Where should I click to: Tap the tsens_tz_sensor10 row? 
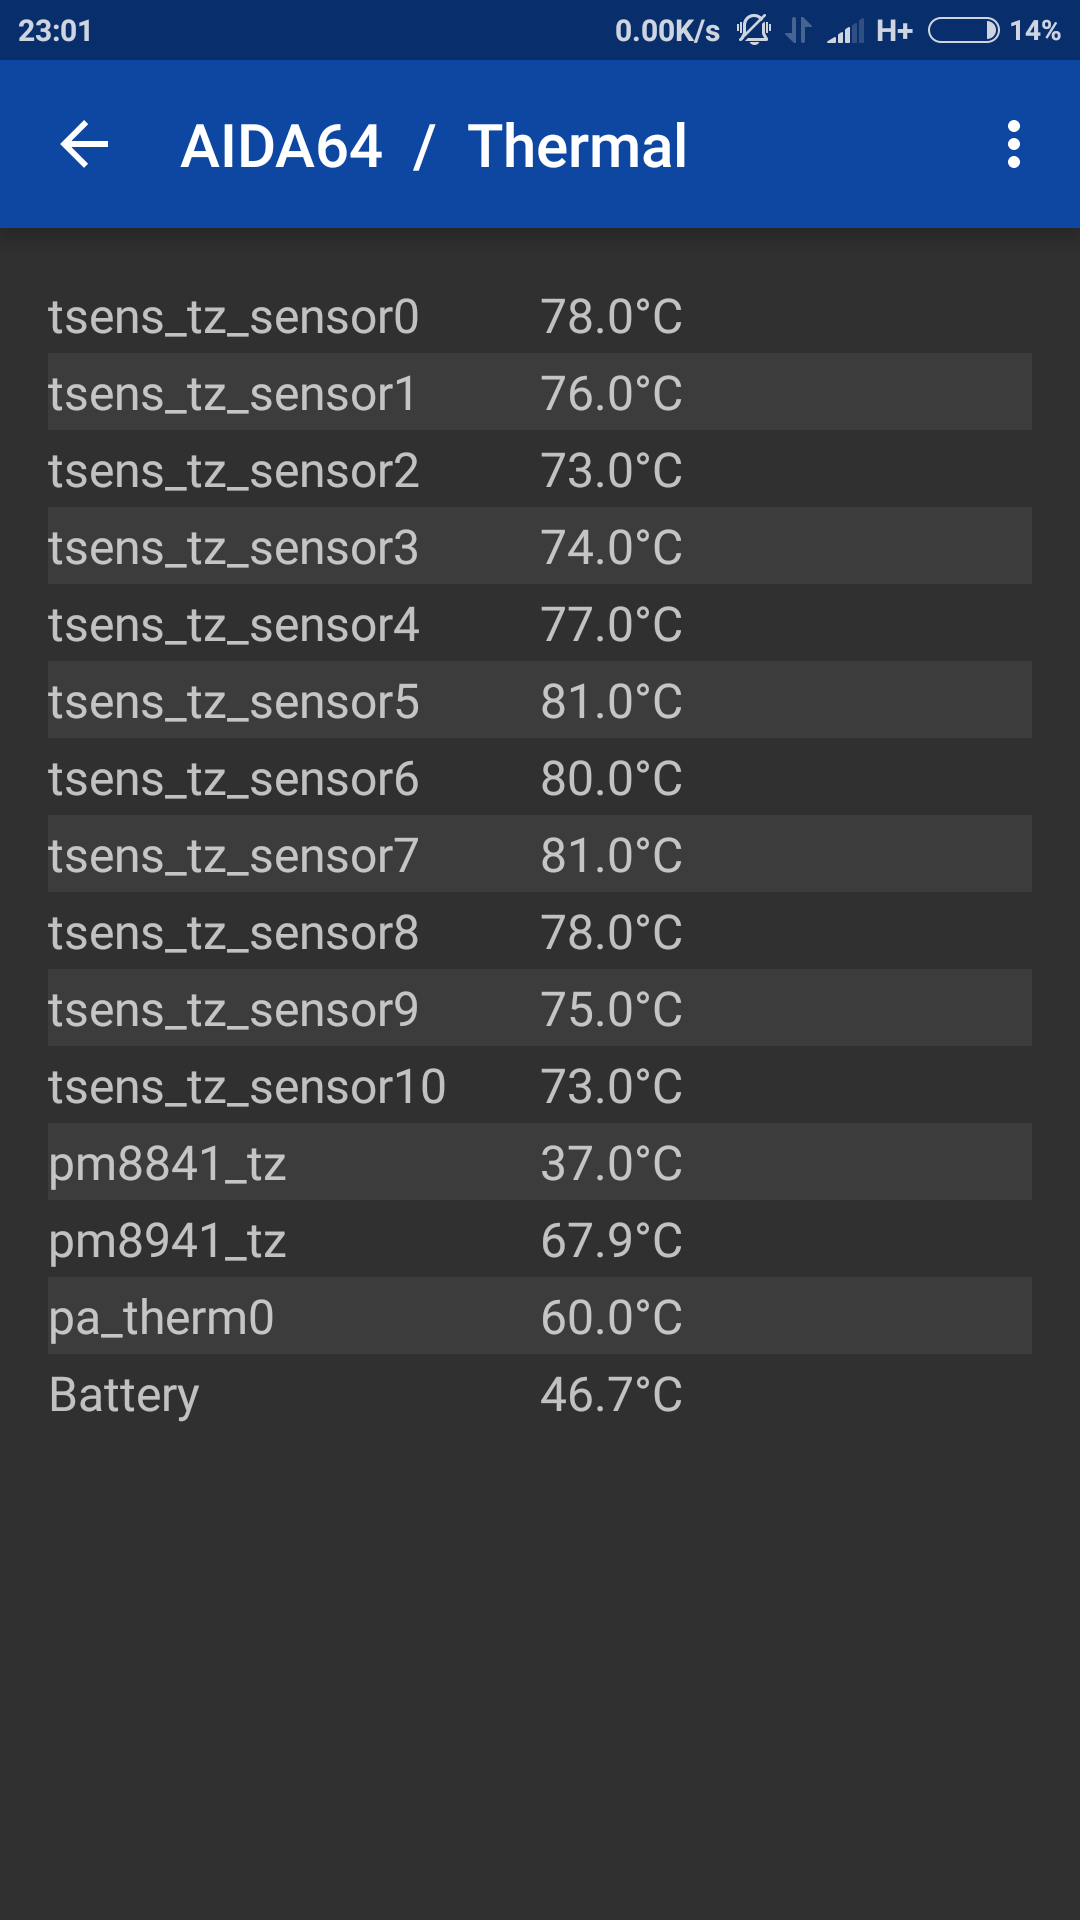[540, 1086]
